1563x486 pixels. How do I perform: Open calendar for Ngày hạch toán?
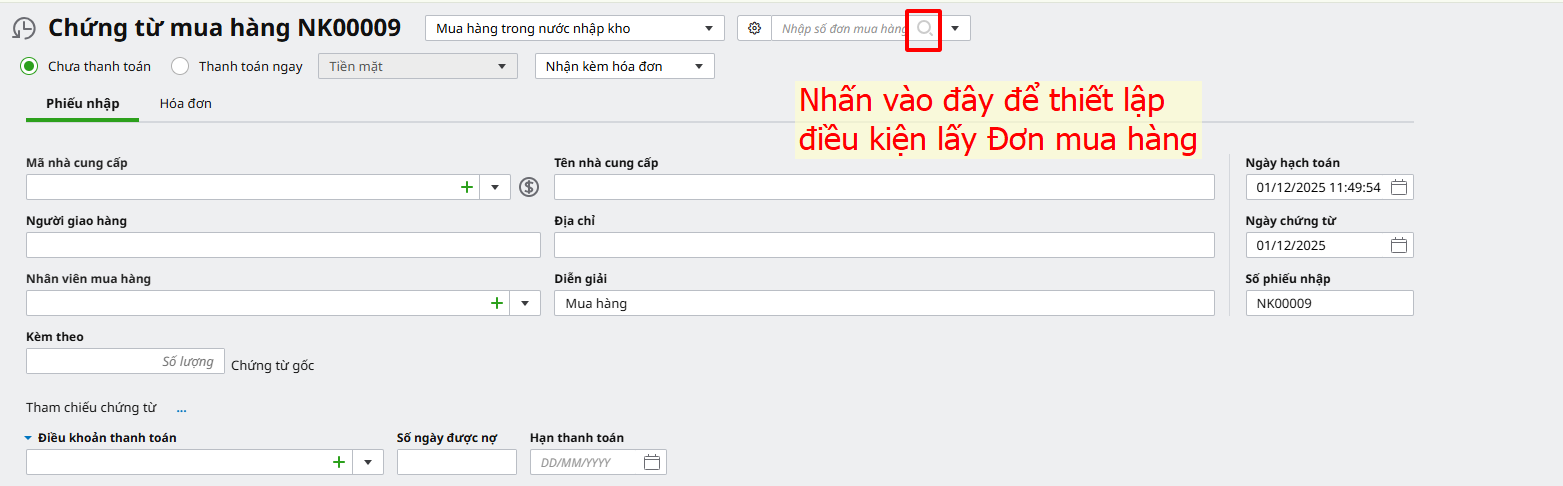pyautogui.click(x=1399, y=188)
